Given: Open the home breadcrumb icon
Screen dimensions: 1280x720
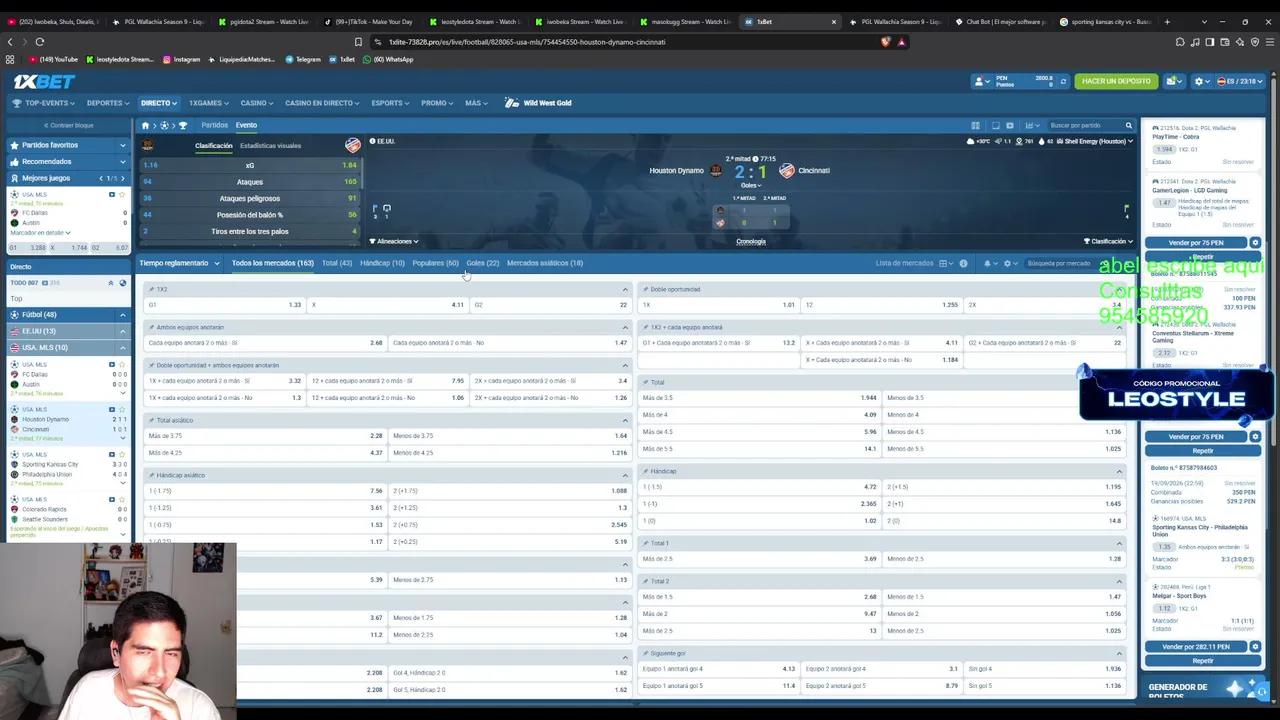Looking at the screenshot, I should [x=145, y=126].
